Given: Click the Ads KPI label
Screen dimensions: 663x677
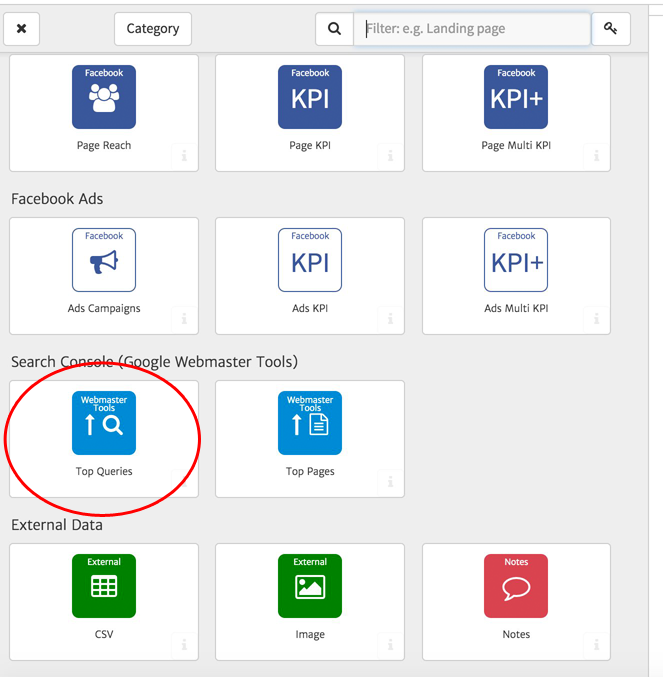Looking at the screenshot, I should [310, 308].
